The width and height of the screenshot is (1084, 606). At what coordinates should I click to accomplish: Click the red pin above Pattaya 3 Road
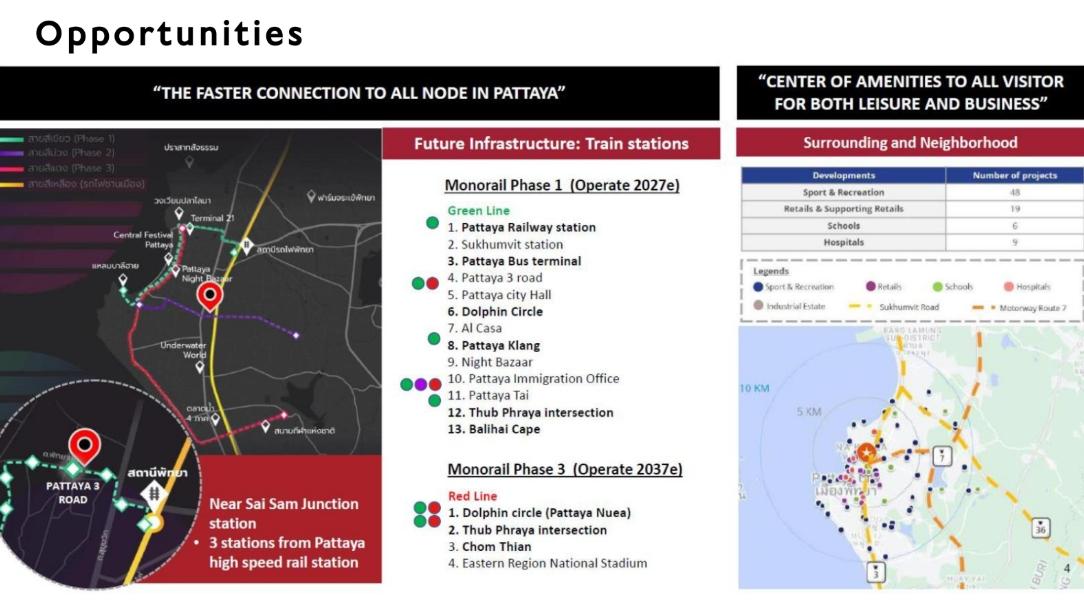click(85, 447)
